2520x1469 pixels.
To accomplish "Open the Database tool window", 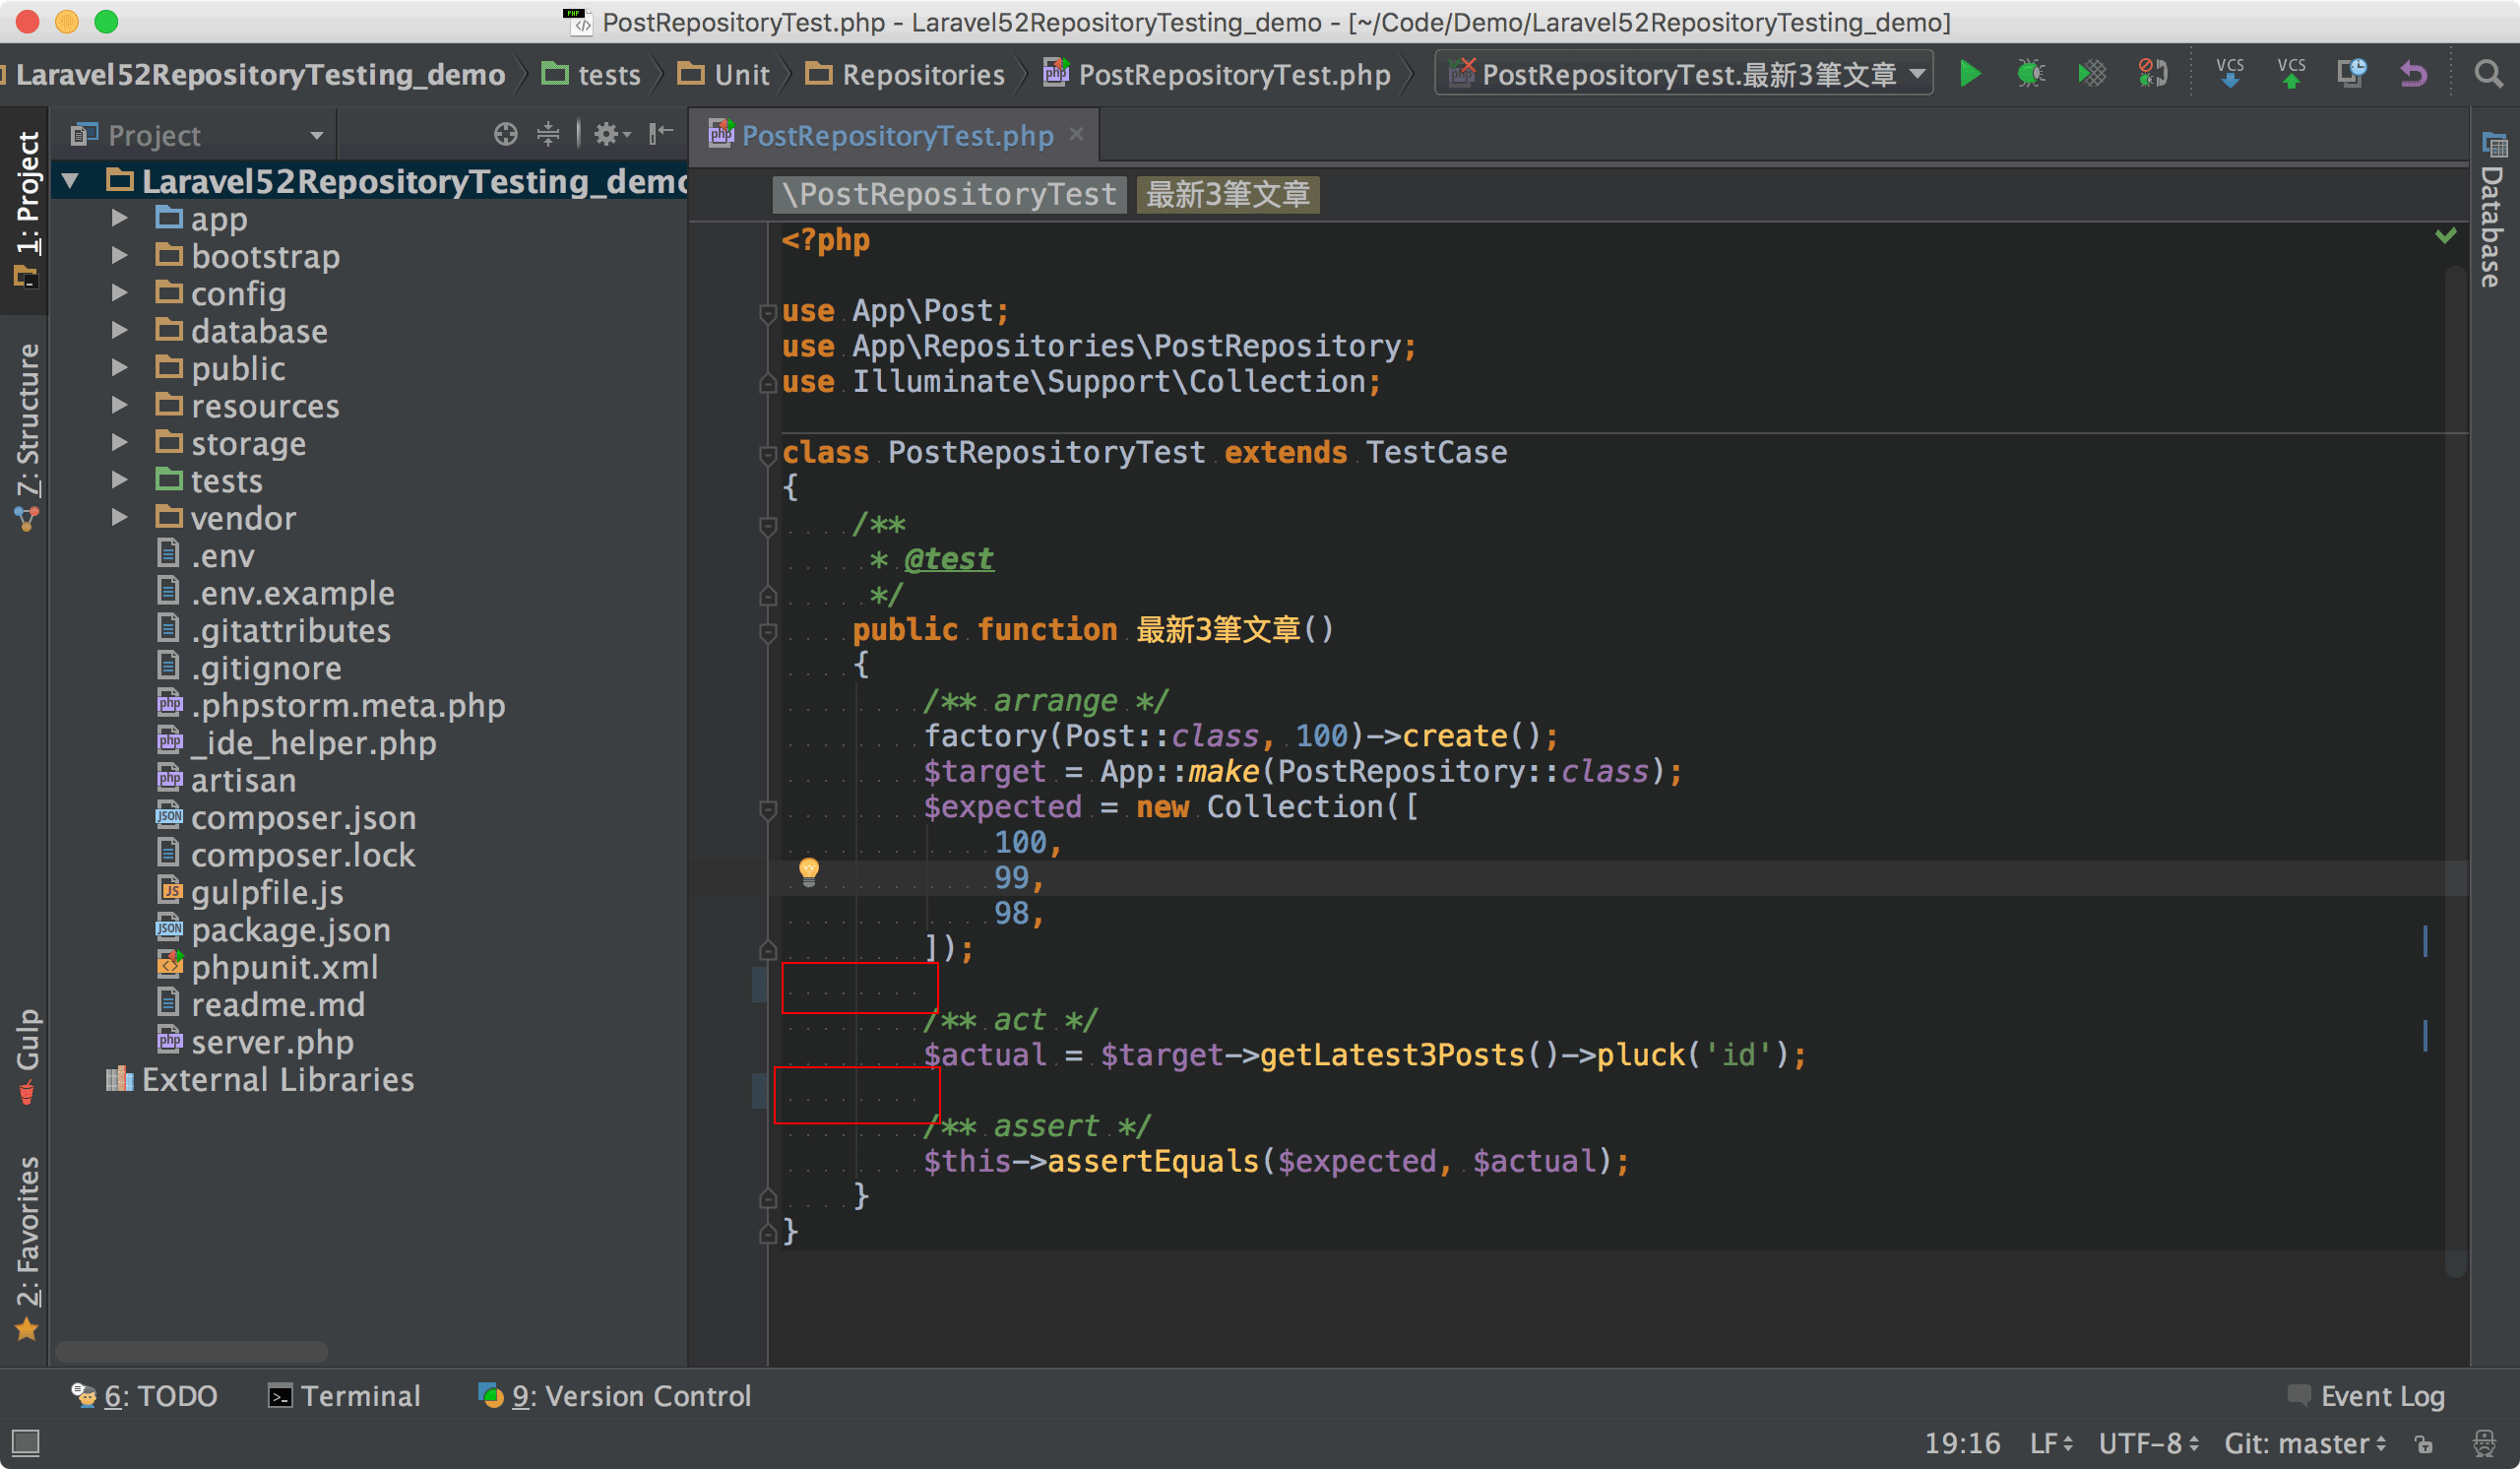I will 2494,212.
